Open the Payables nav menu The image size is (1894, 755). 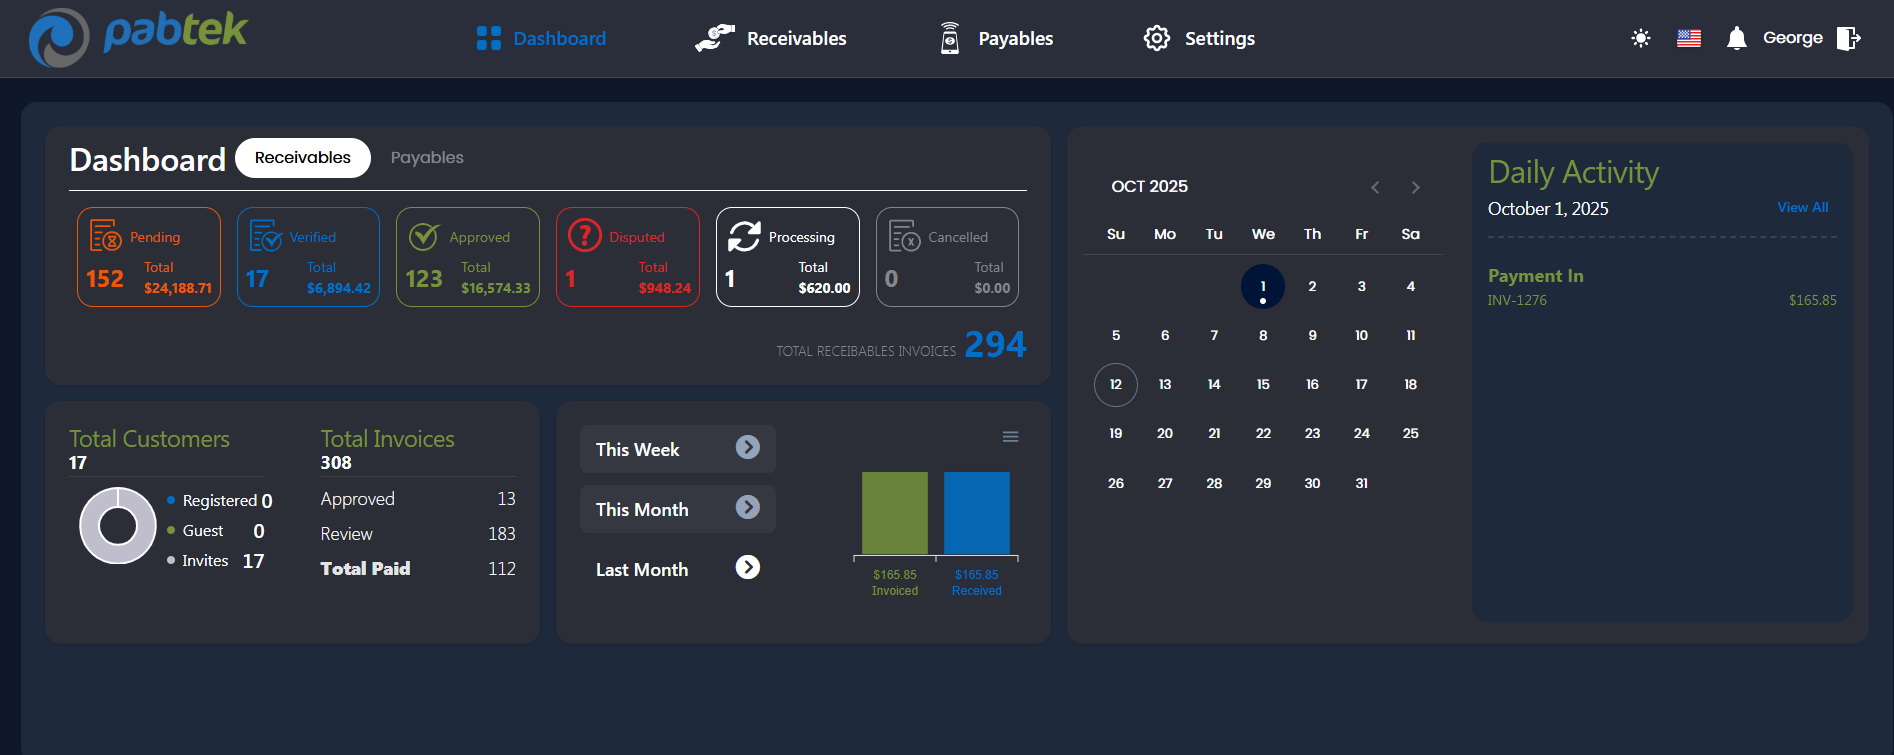tap(996, 39)
